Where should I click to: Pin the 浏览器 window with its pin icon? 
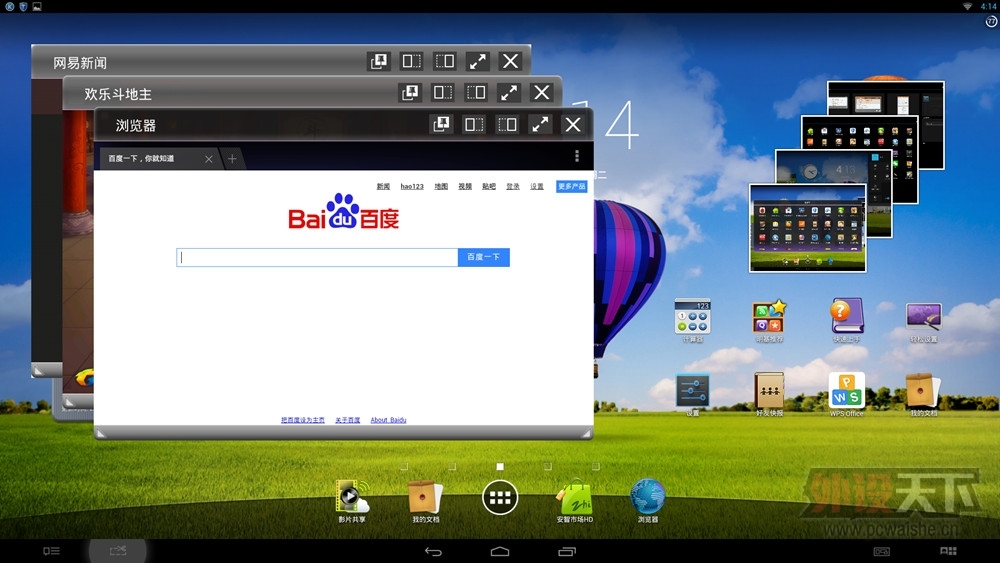click(441, 124)
